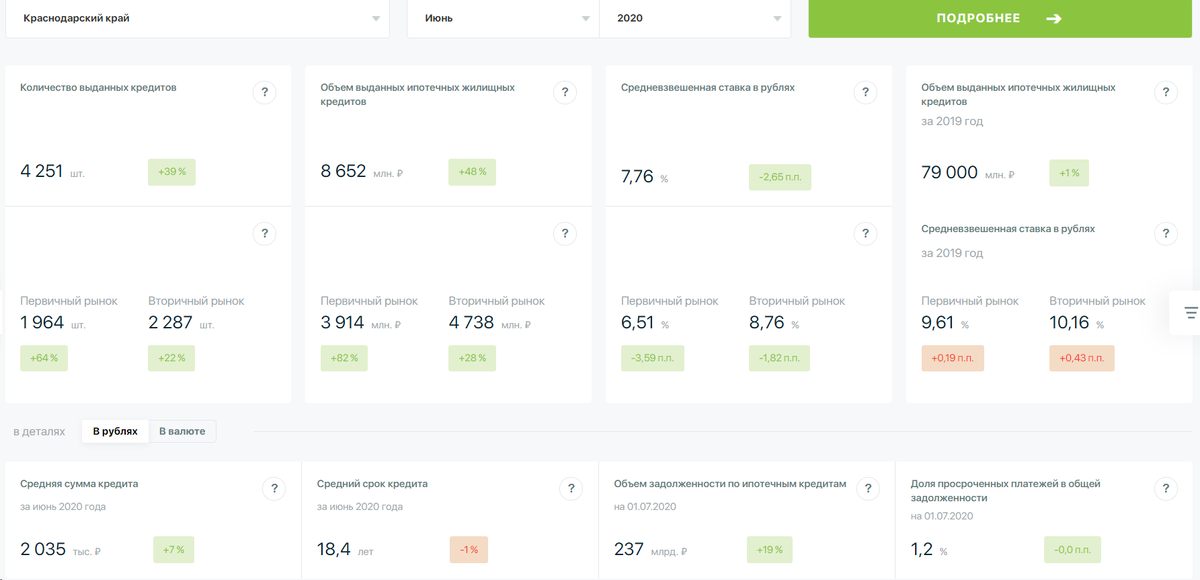Expand the Краснодарский край region dropdown
This screenshot has width=1200, height=580.
pos(198,19)
